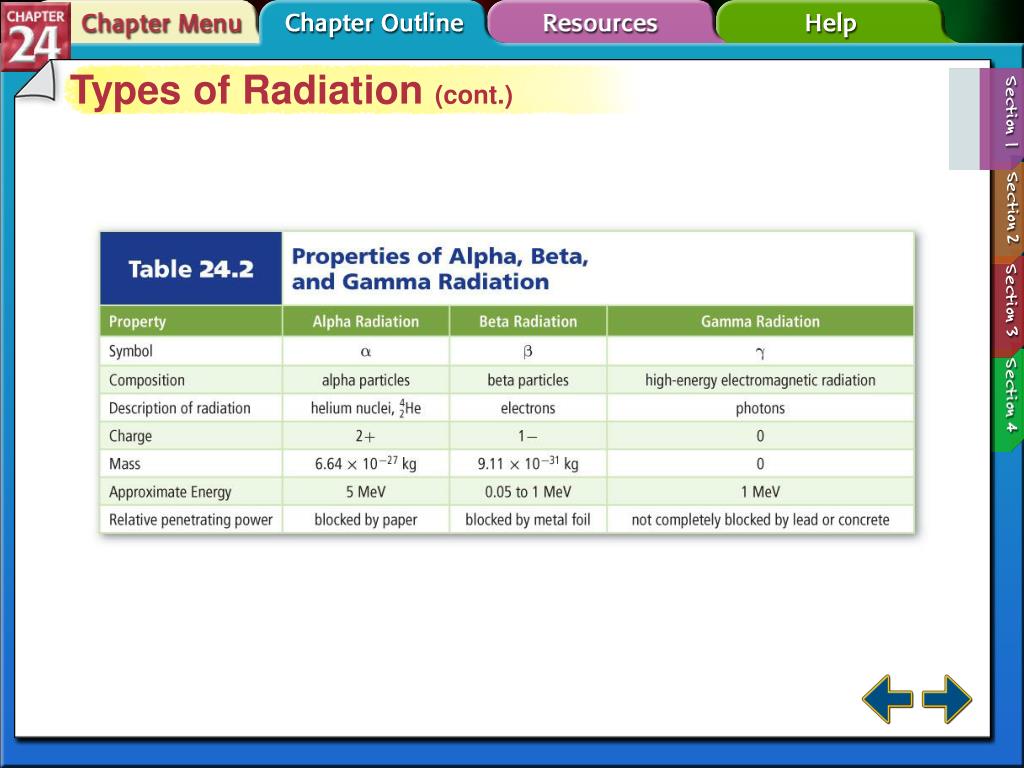Select the 'Composition' row label

pos(146,380)
